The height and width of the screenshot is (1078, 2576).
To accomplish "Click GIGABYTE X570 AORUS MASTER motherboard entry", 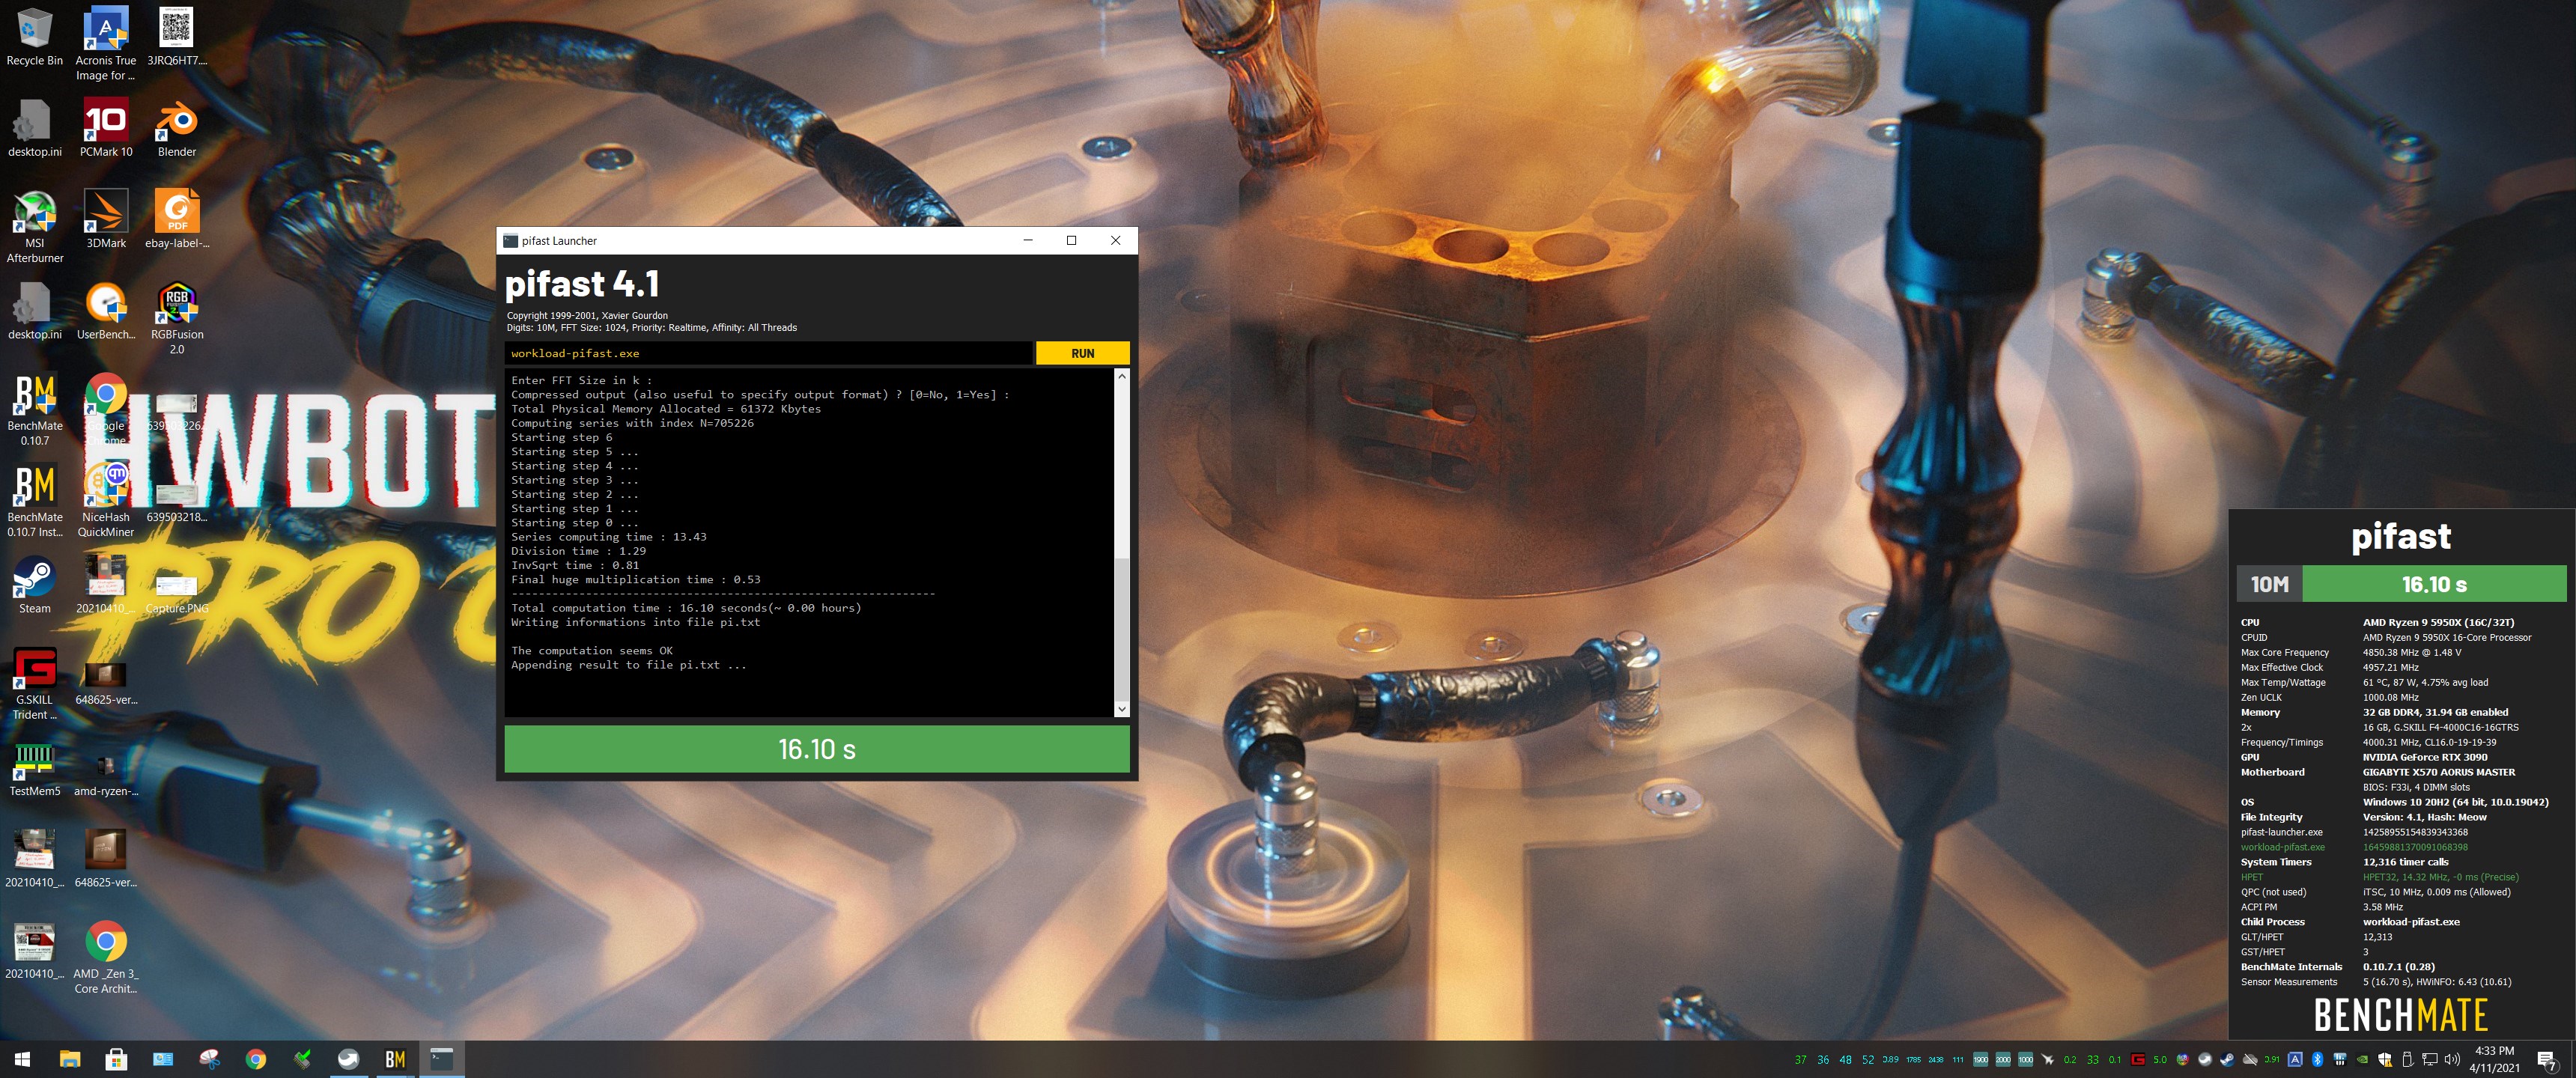I will (2439, 772).
